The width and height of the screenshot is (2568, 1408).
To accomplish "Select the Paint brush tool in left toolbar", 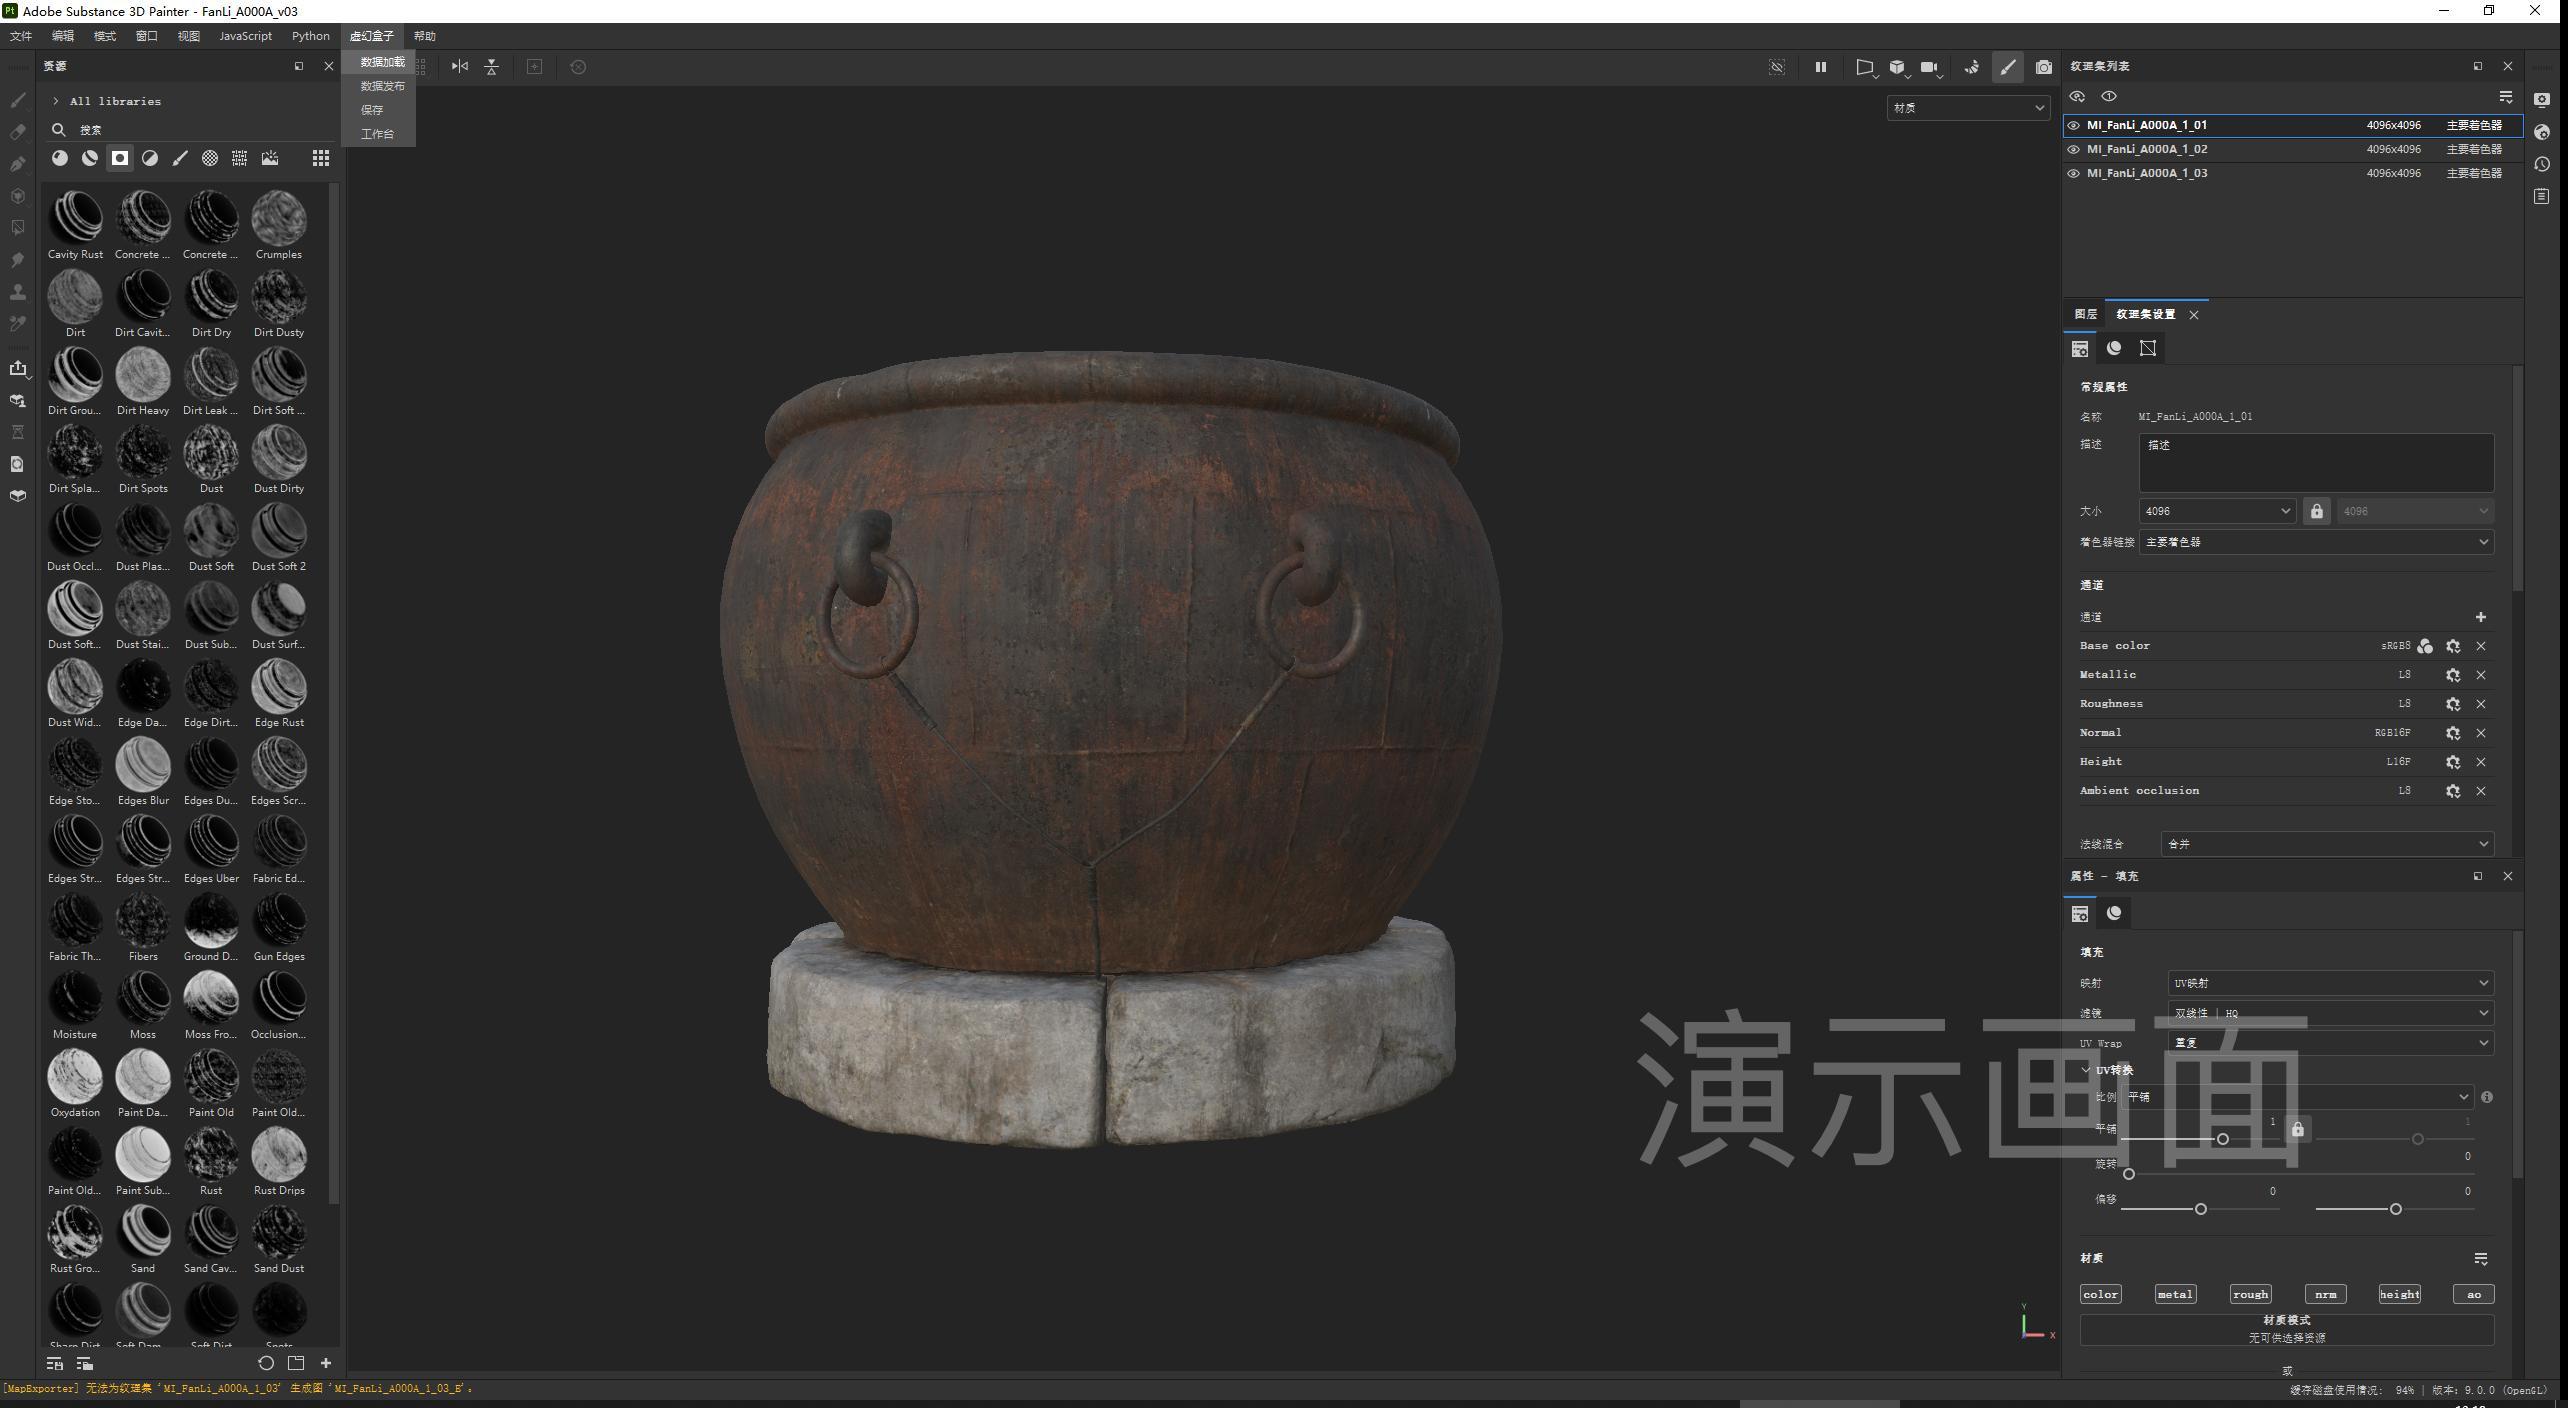I will (x=18, y=100).
